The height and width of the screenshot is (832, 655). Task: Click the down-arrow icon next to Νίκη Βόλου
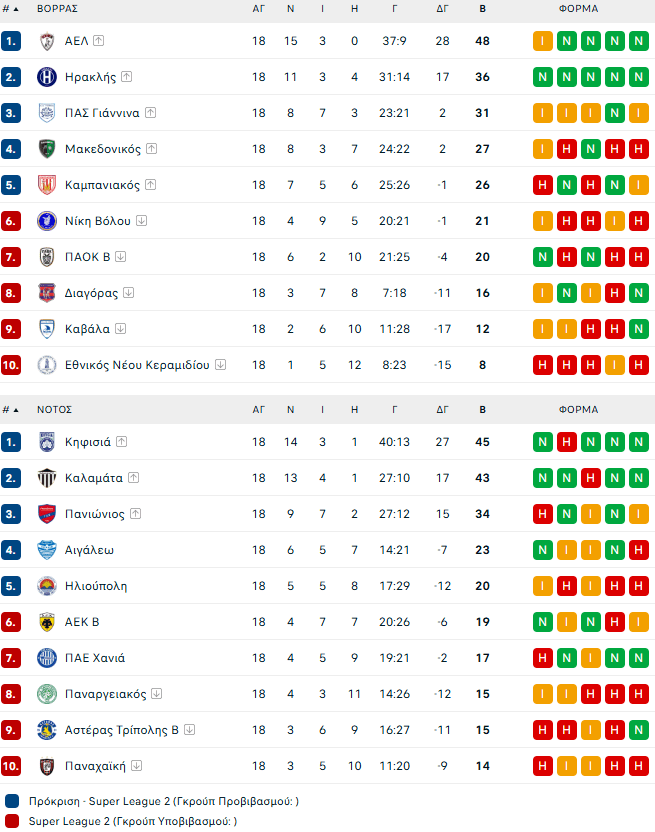(x=141, y=221)
